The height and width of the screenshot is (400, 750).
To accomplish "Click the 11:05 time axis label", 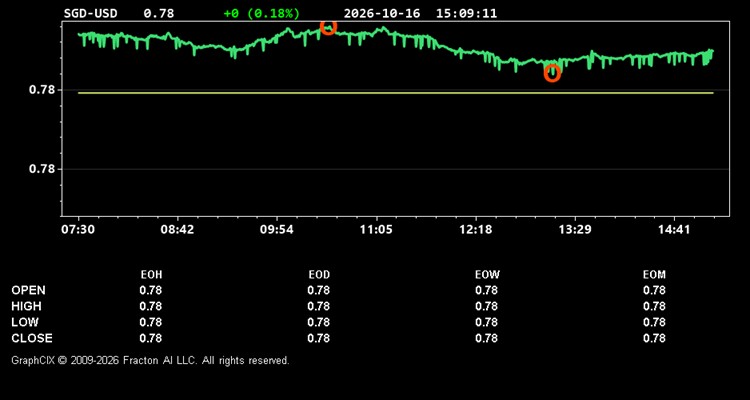I will coord(376,230).
